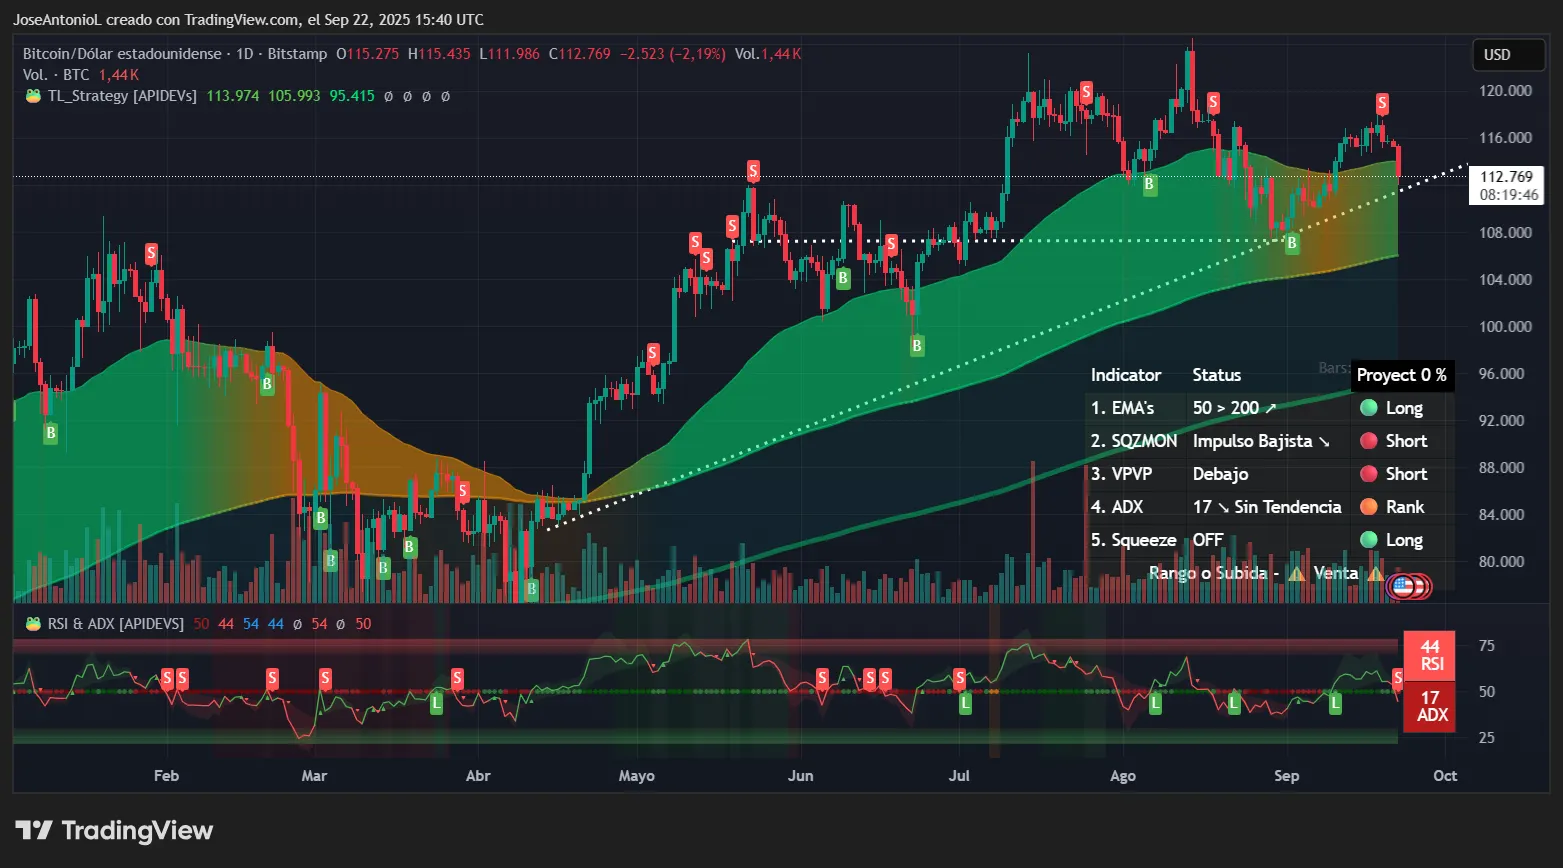Click the frog icon beside TL_Strategy legend
1563x868 pixels.
tap(32, 96)
